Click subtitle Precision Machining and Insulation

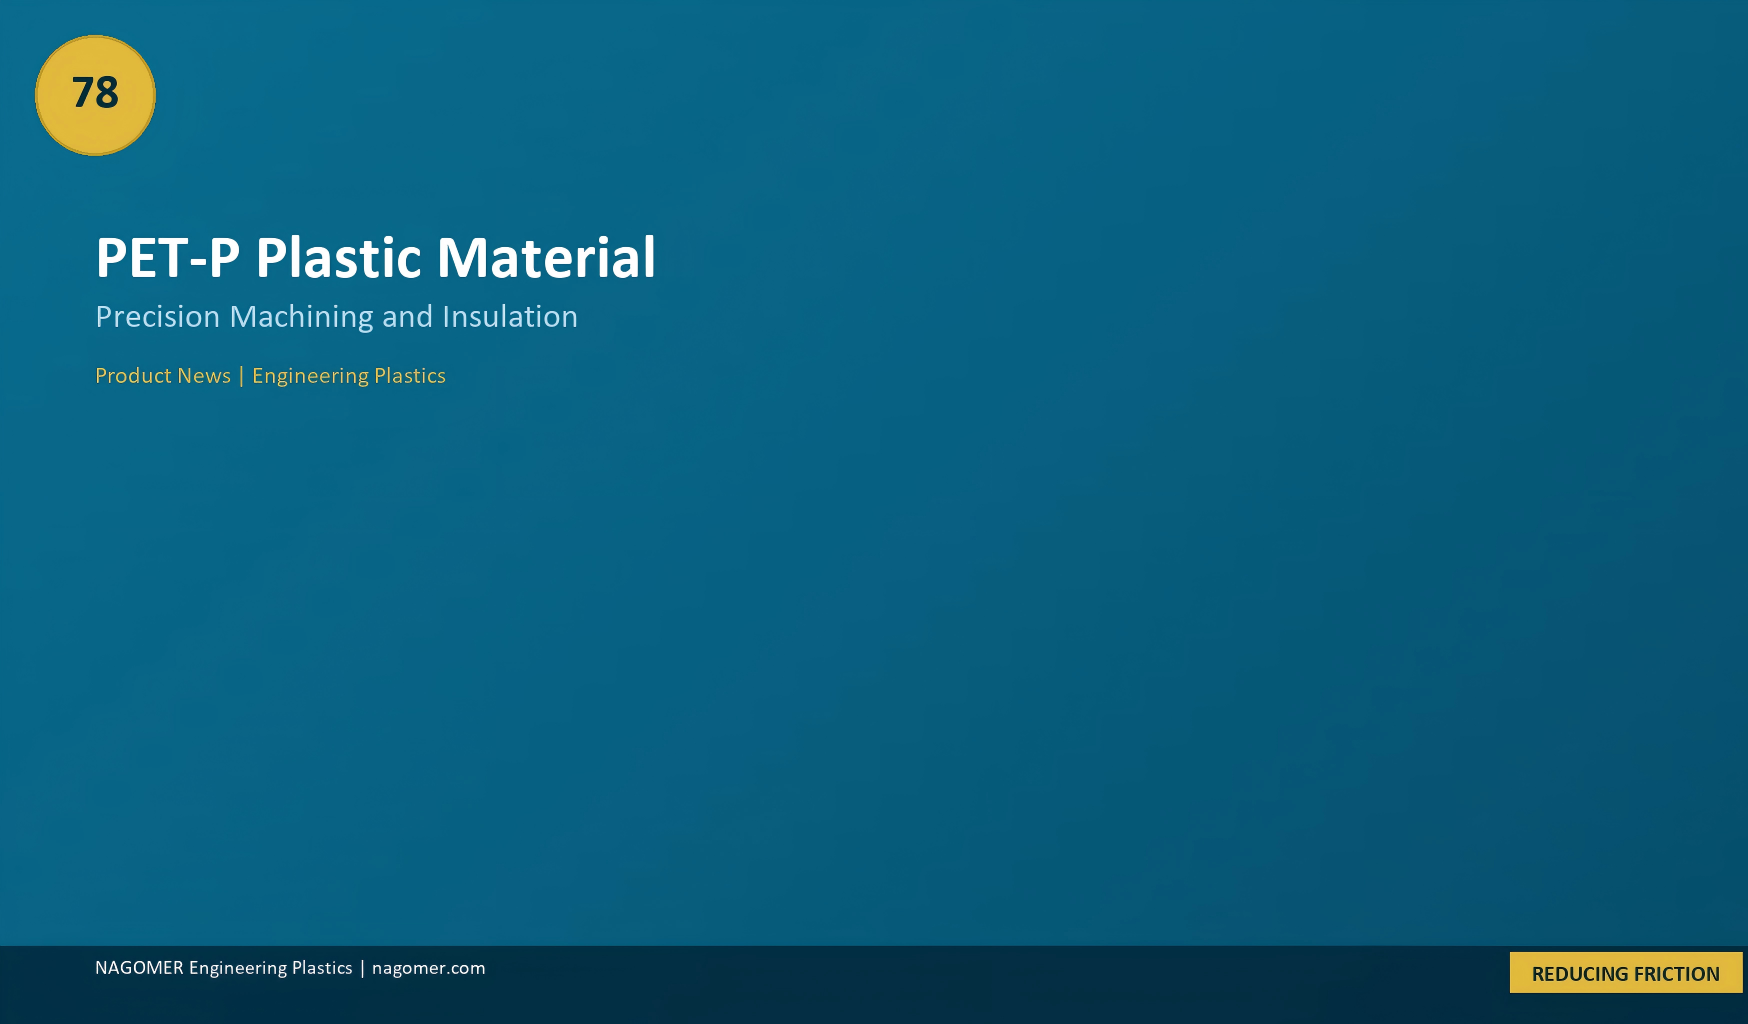tap(336, 316)
